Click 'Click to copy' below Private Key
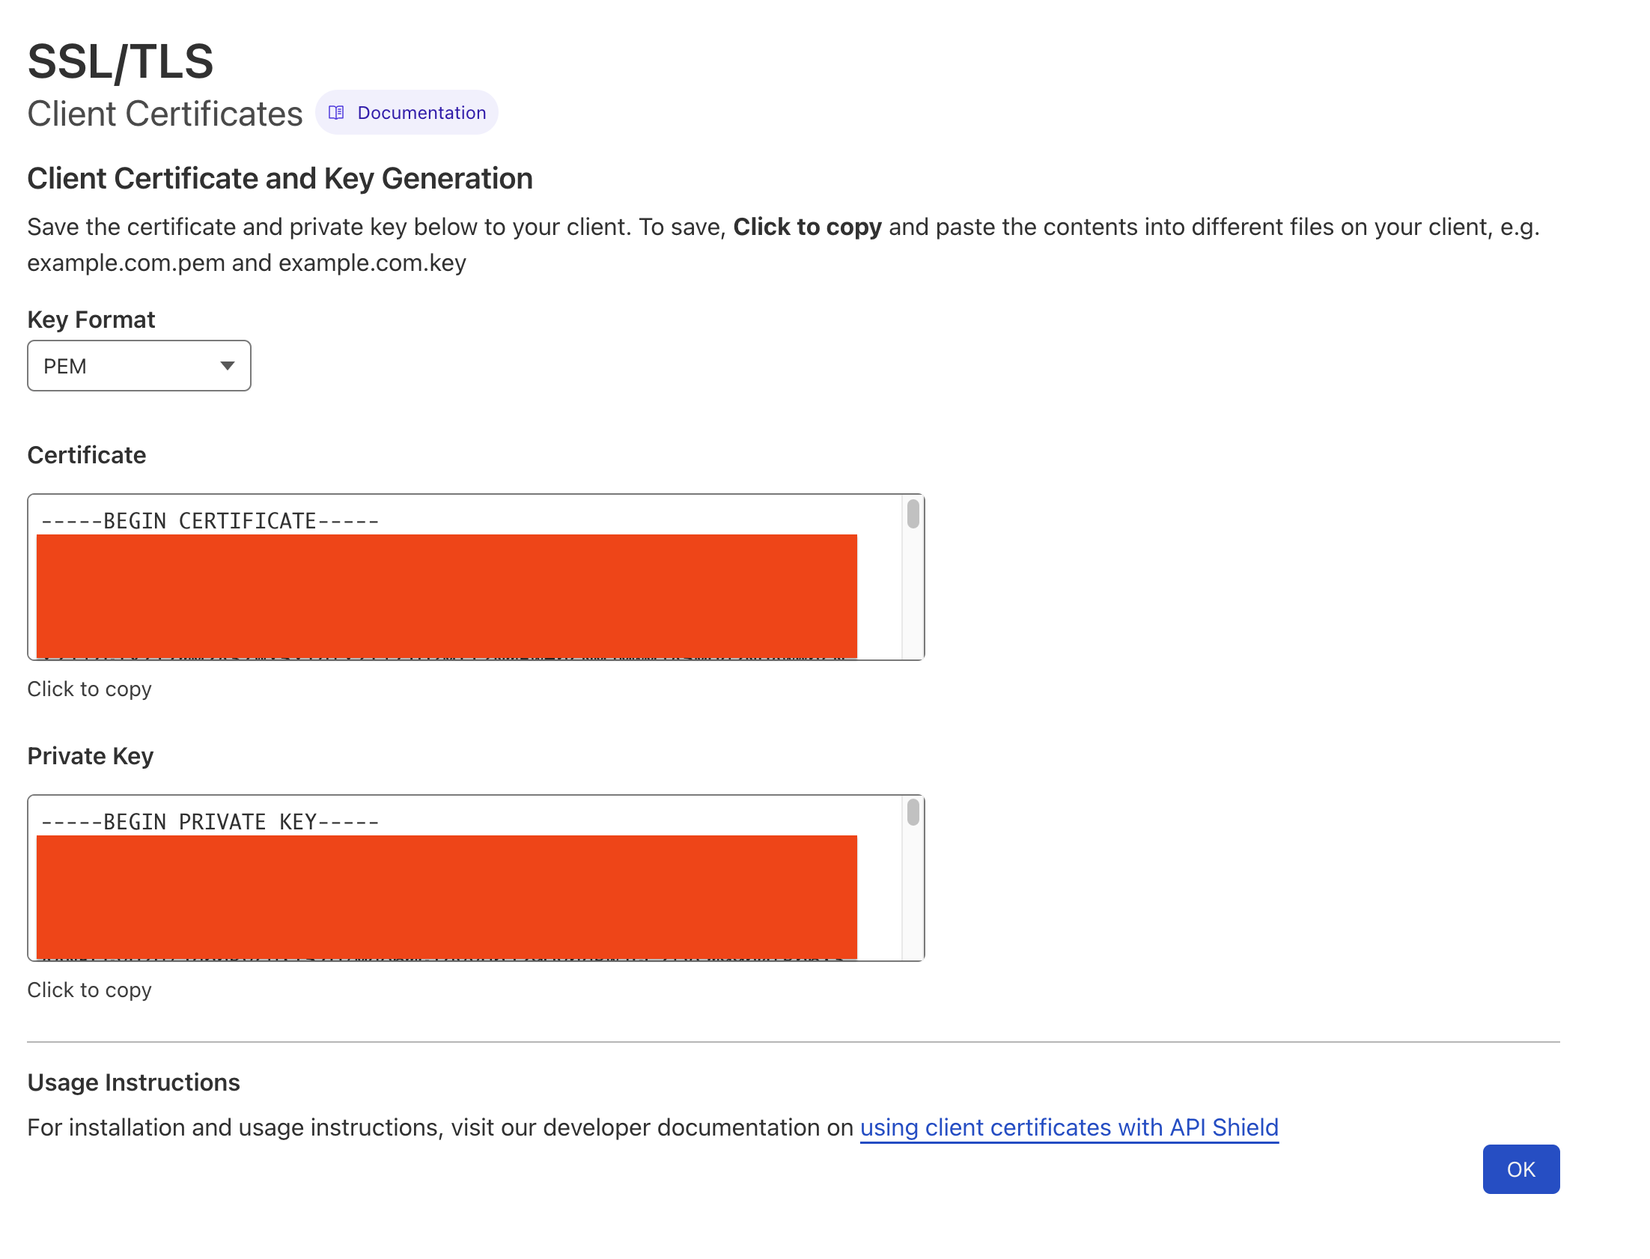 pos(89,990)
